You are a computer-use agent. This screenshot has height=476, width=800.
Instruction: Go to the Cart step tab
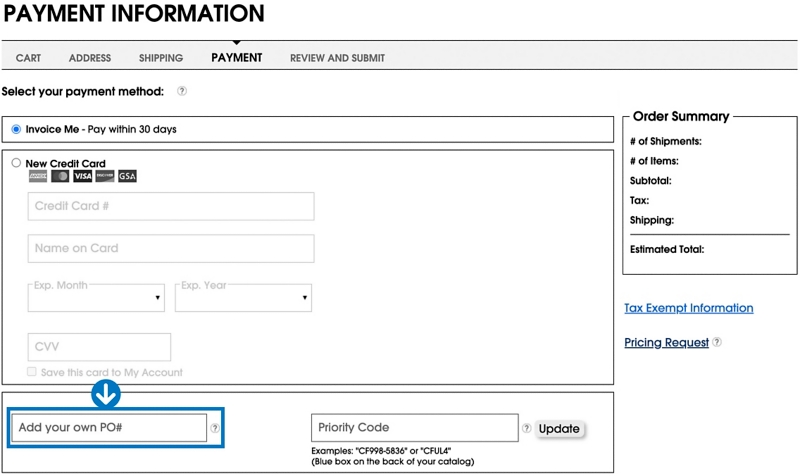(x=28, y=58)
